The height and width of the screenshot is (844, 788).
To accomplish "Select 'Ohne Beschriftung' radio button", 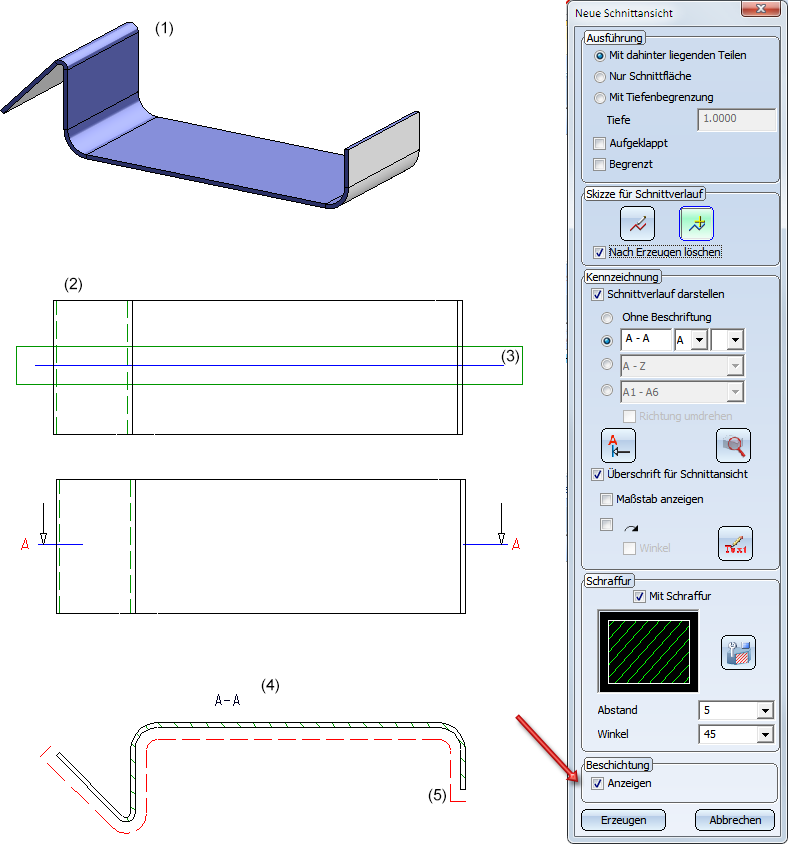I will [607, 318].
